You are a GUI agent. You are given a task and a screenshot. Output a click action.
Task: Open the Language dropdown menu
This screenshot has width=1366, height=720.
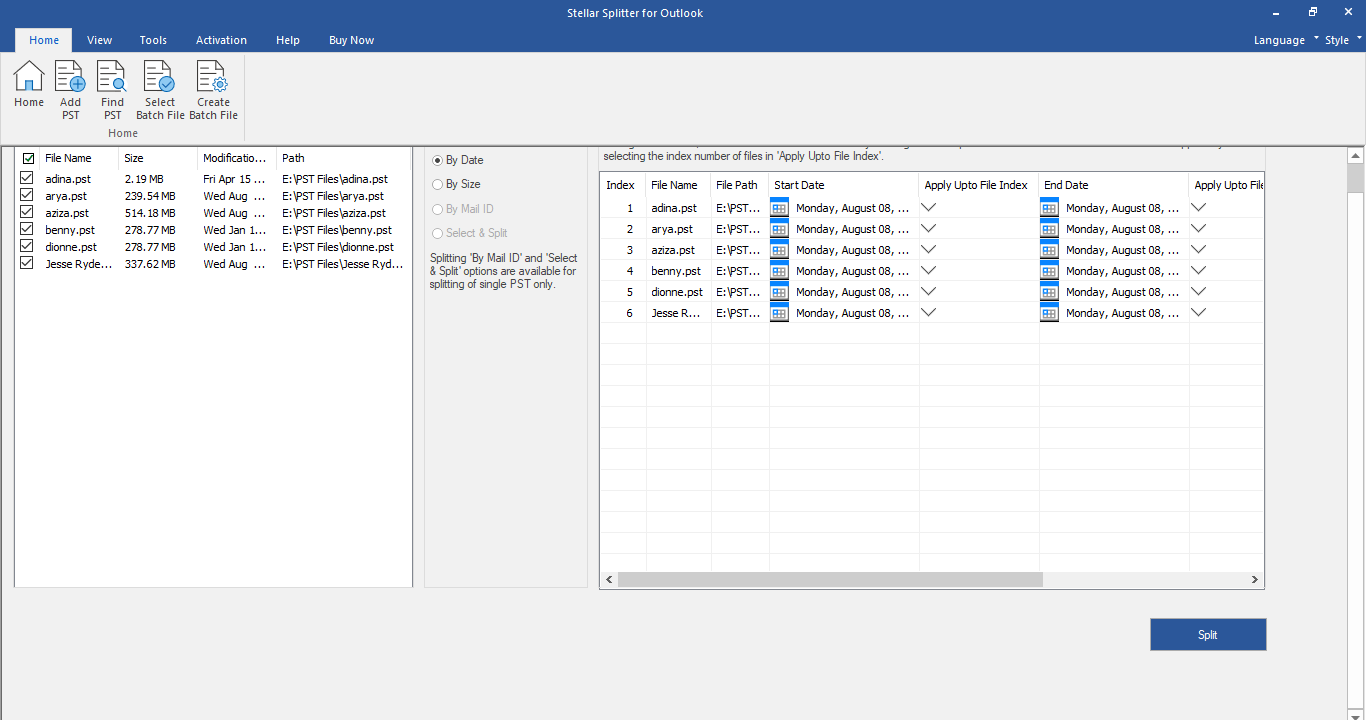pos(1286,40)
